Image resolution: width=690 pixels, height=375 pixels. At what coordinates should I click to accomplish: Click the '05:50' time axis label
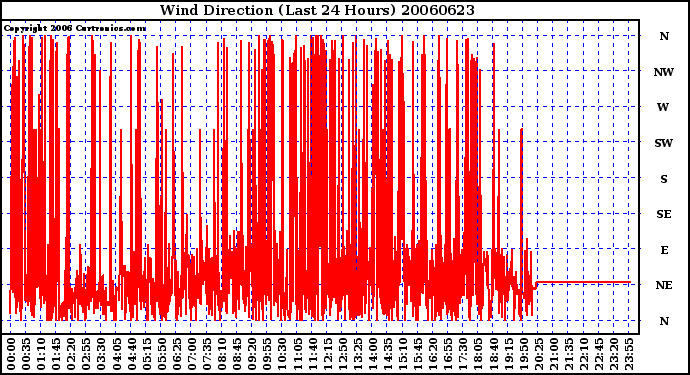(x=161, y=354)
